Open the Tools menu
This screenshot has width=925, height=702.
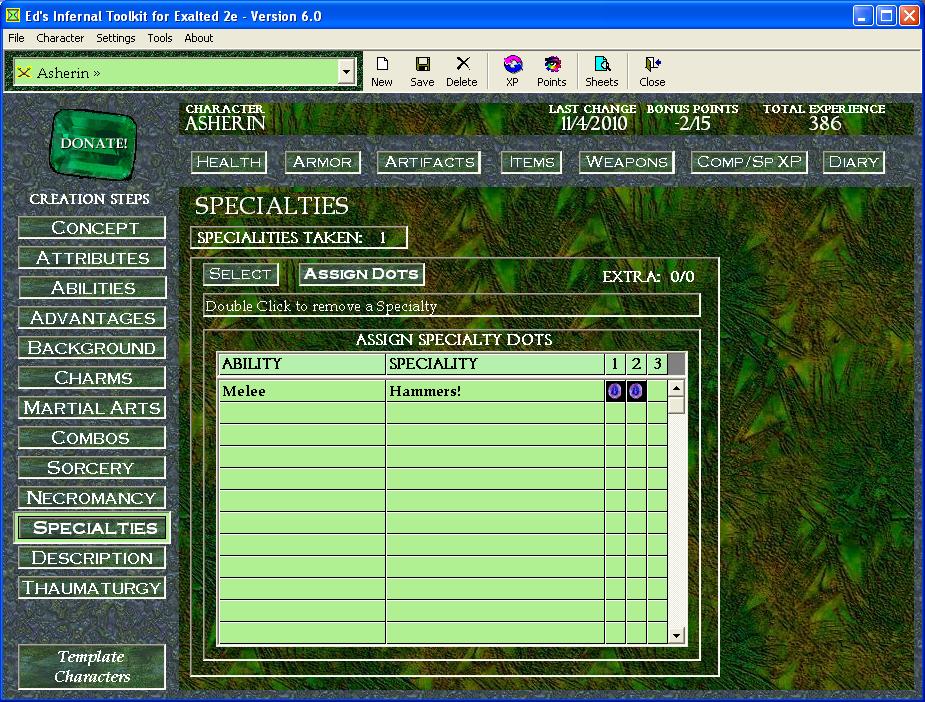click(x=160, y=38)
